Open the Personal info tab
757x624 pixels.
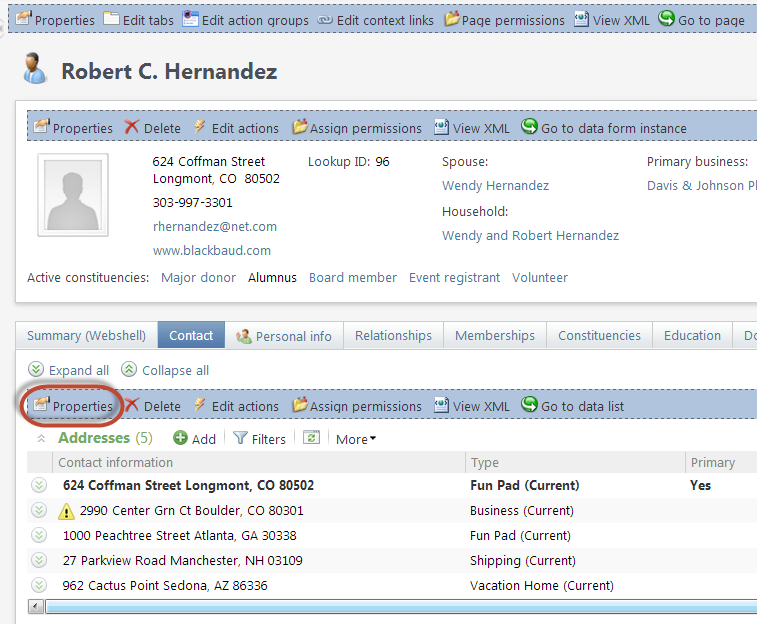(284, 335)
